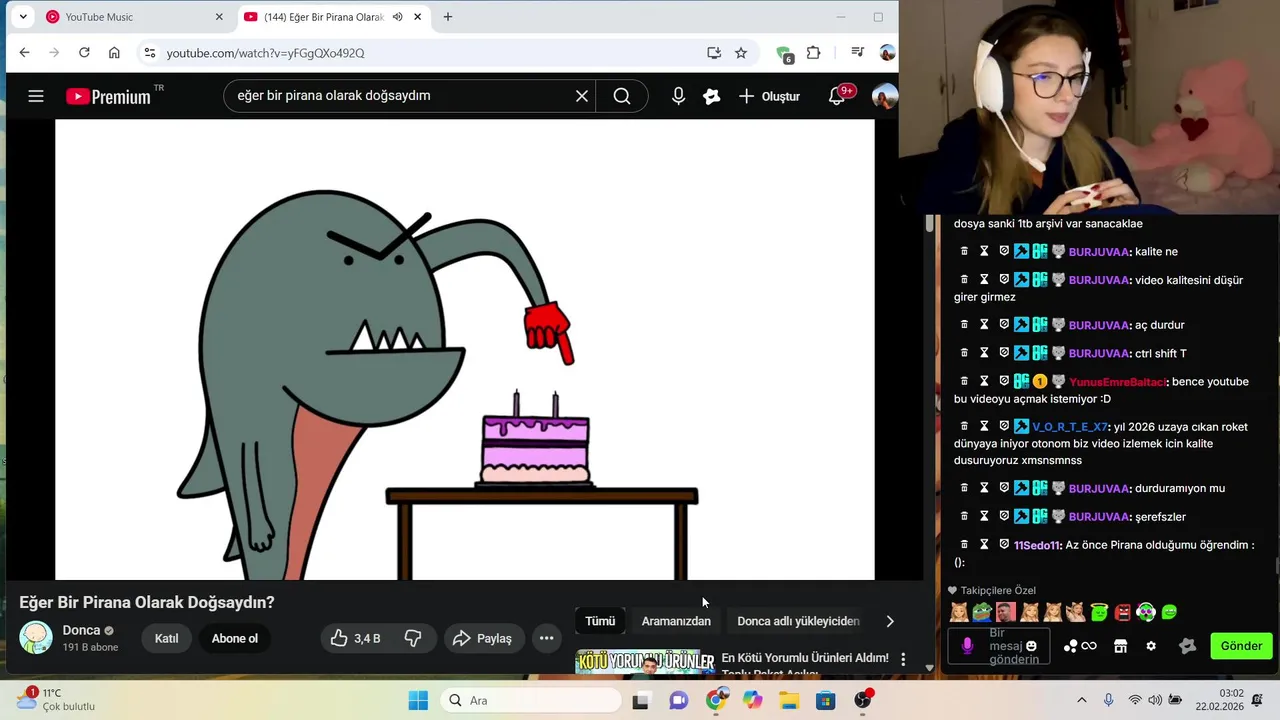Open chat settings gear icon
Image resolution: width=1280 pixels, height=720 pixels.
(1151, 646)
